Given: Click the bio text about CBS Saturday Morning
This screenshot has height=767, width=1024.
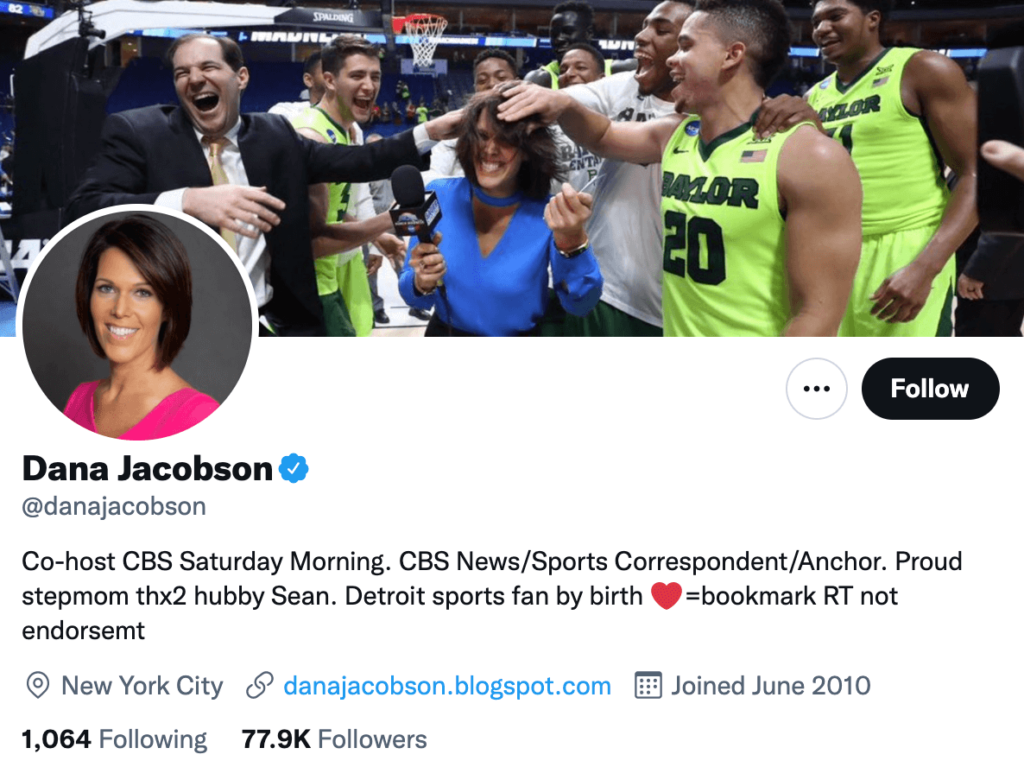Looking at the screenshot, I should pyautogui.click(x=492, y=596).
